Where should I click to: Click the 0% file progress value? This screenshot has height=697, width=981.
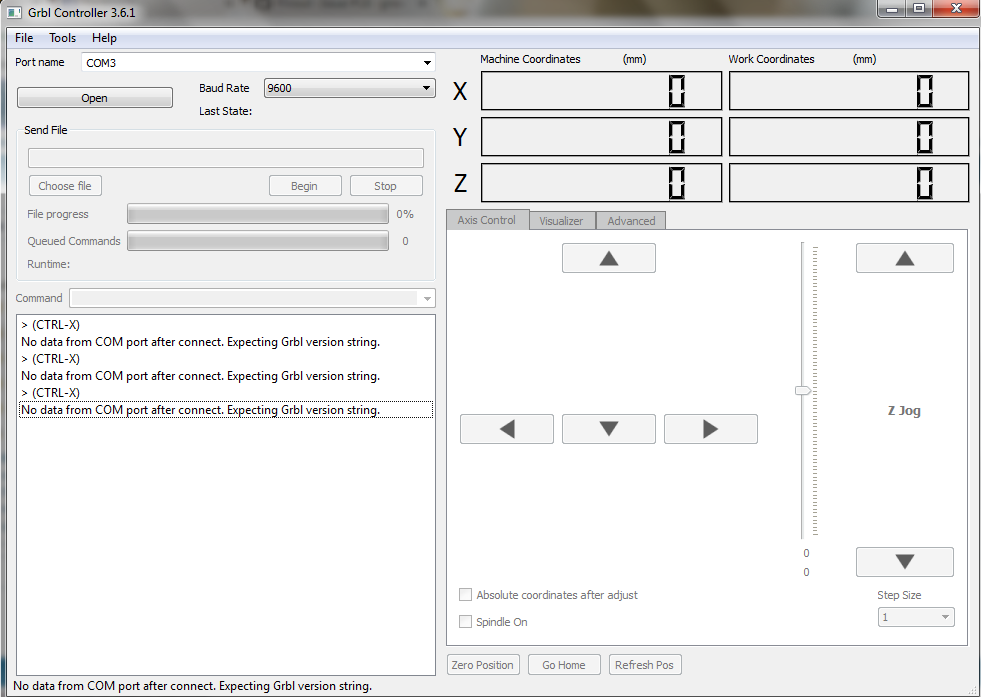[405, 214]
